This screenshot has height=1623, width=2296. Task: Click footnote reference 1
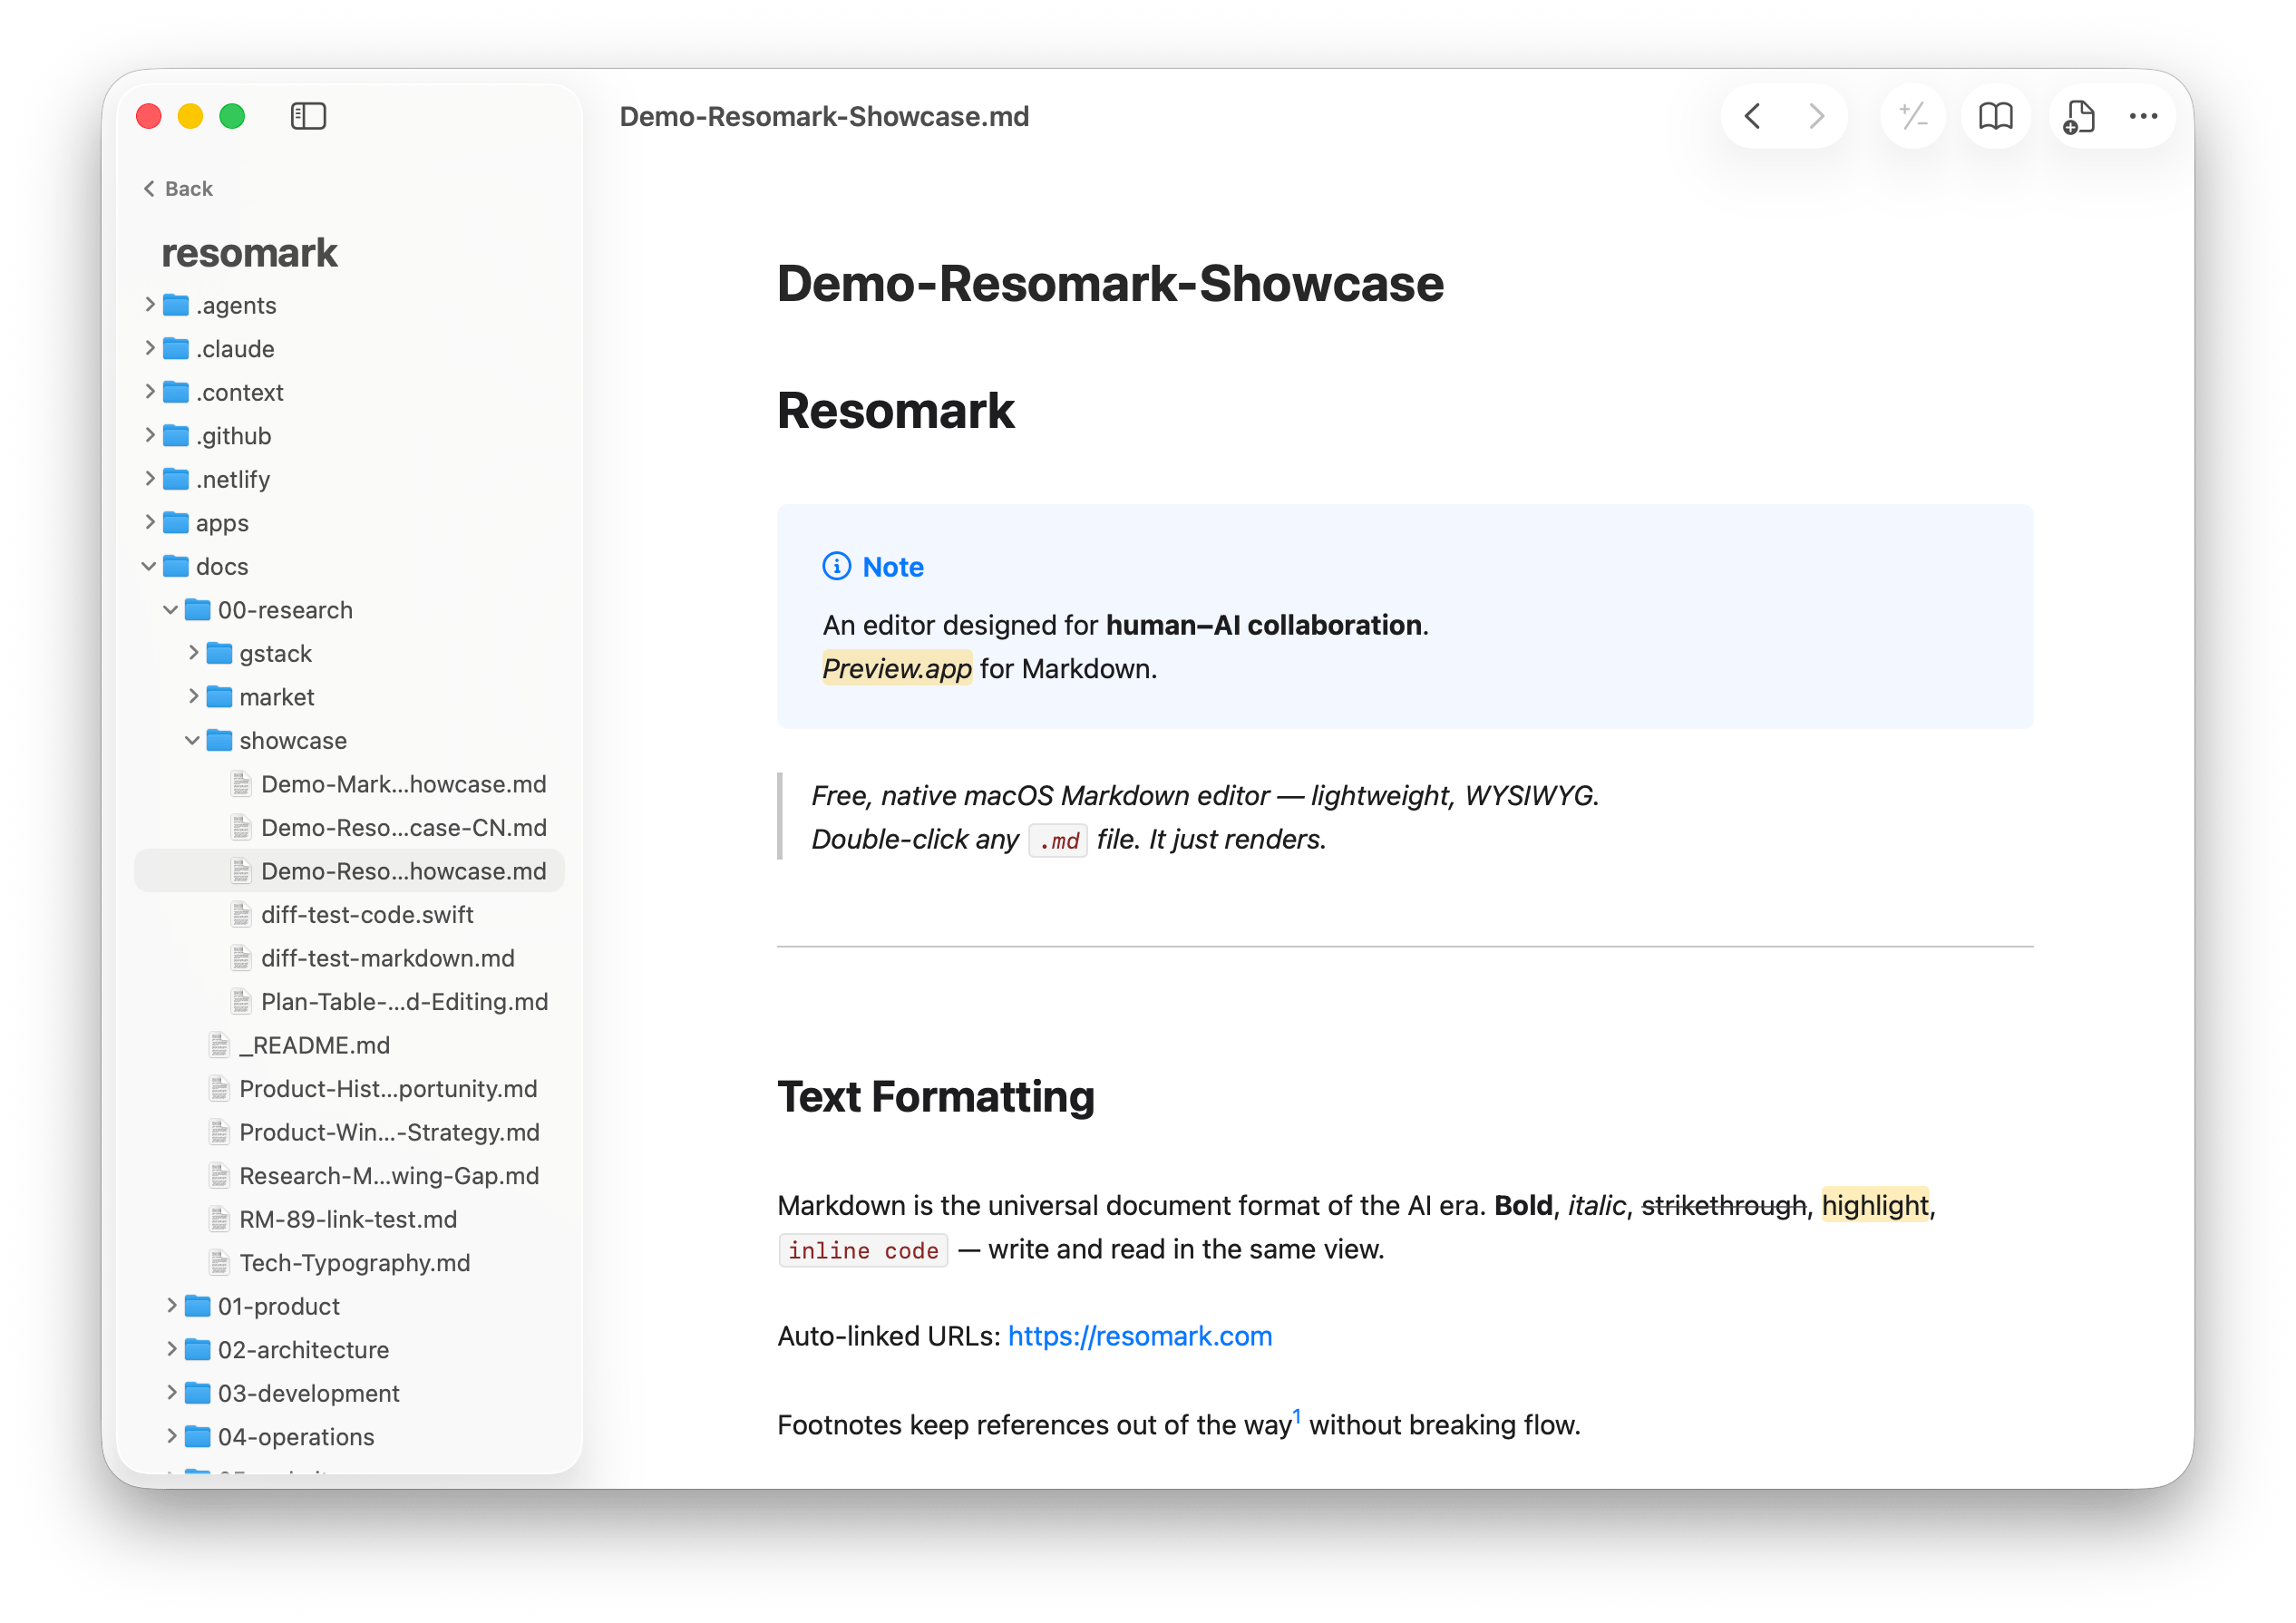coord(1297,1415)
